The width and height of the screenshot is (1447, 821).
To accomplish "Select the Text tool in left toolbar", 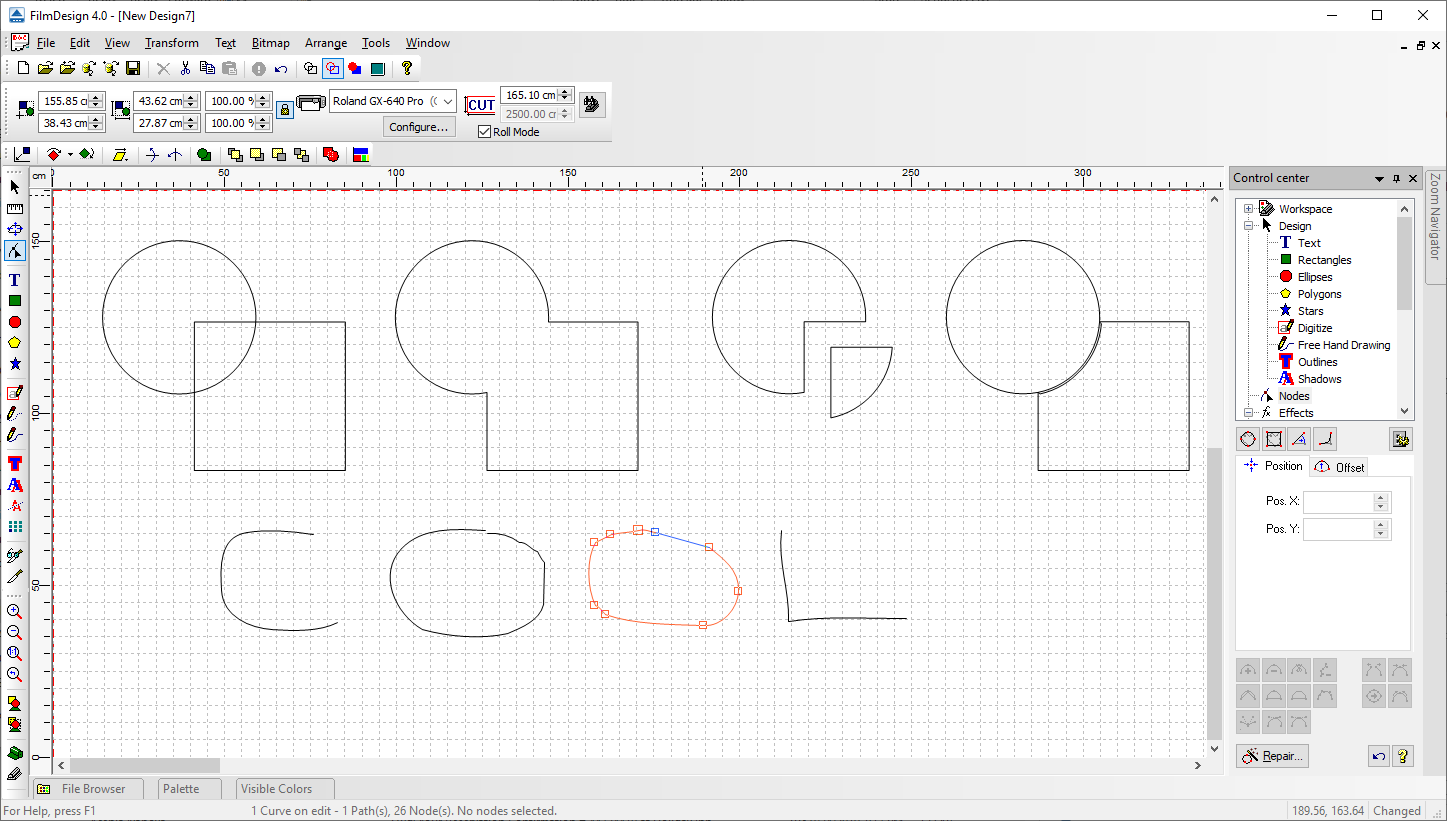I will click(15, 280).
